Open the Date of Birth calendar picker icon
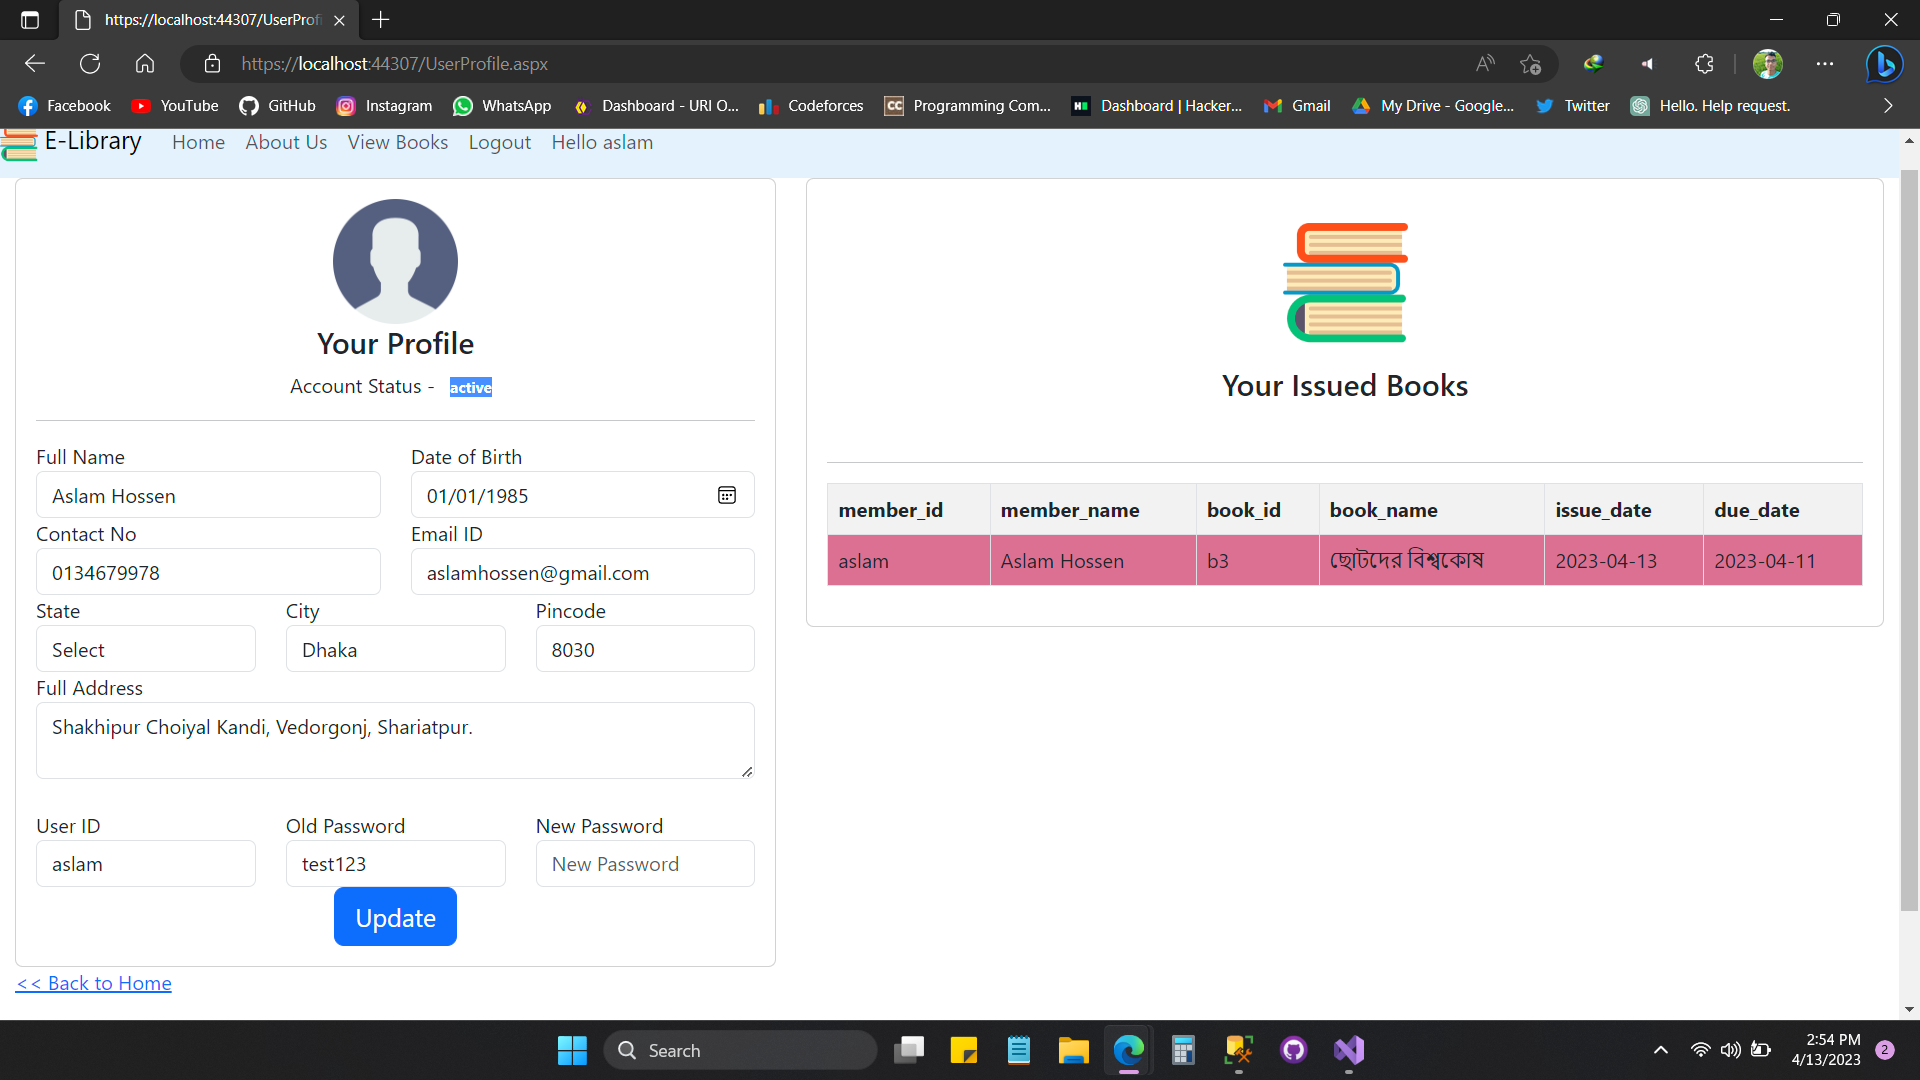Viewport: 1920px width, 1080px height. (726, 494)
